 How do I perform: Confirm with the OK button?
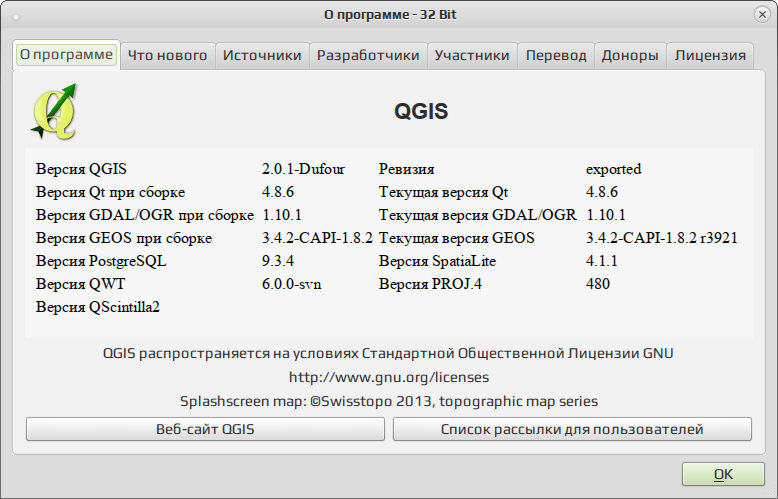723,475
